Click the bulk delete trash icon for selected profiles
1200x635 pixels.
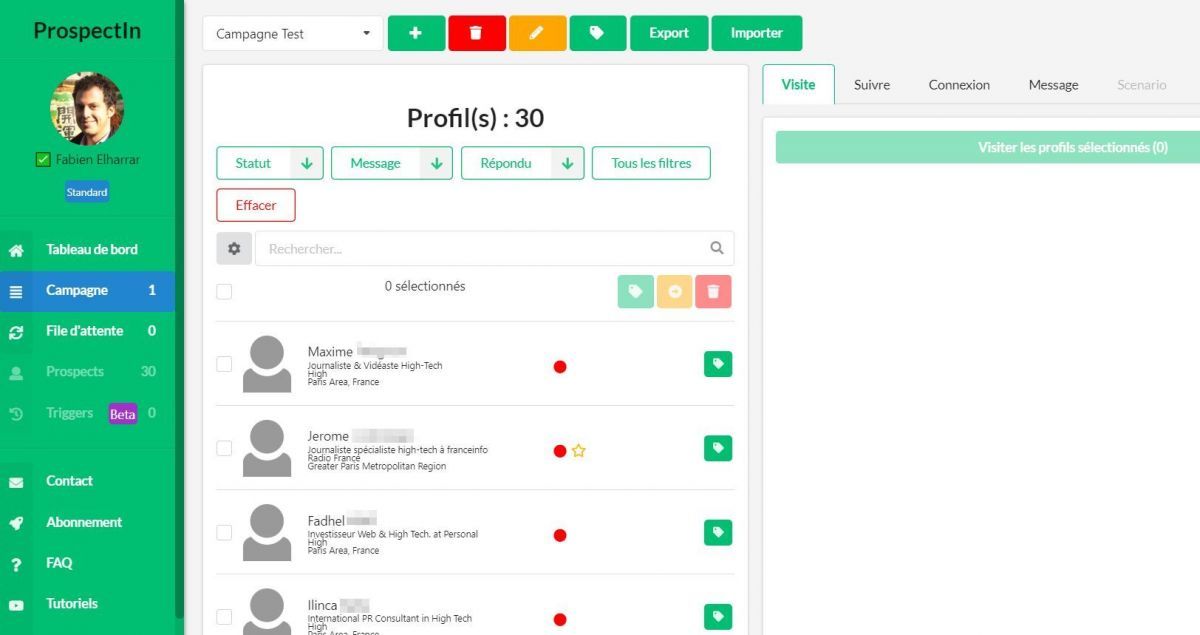713,291
